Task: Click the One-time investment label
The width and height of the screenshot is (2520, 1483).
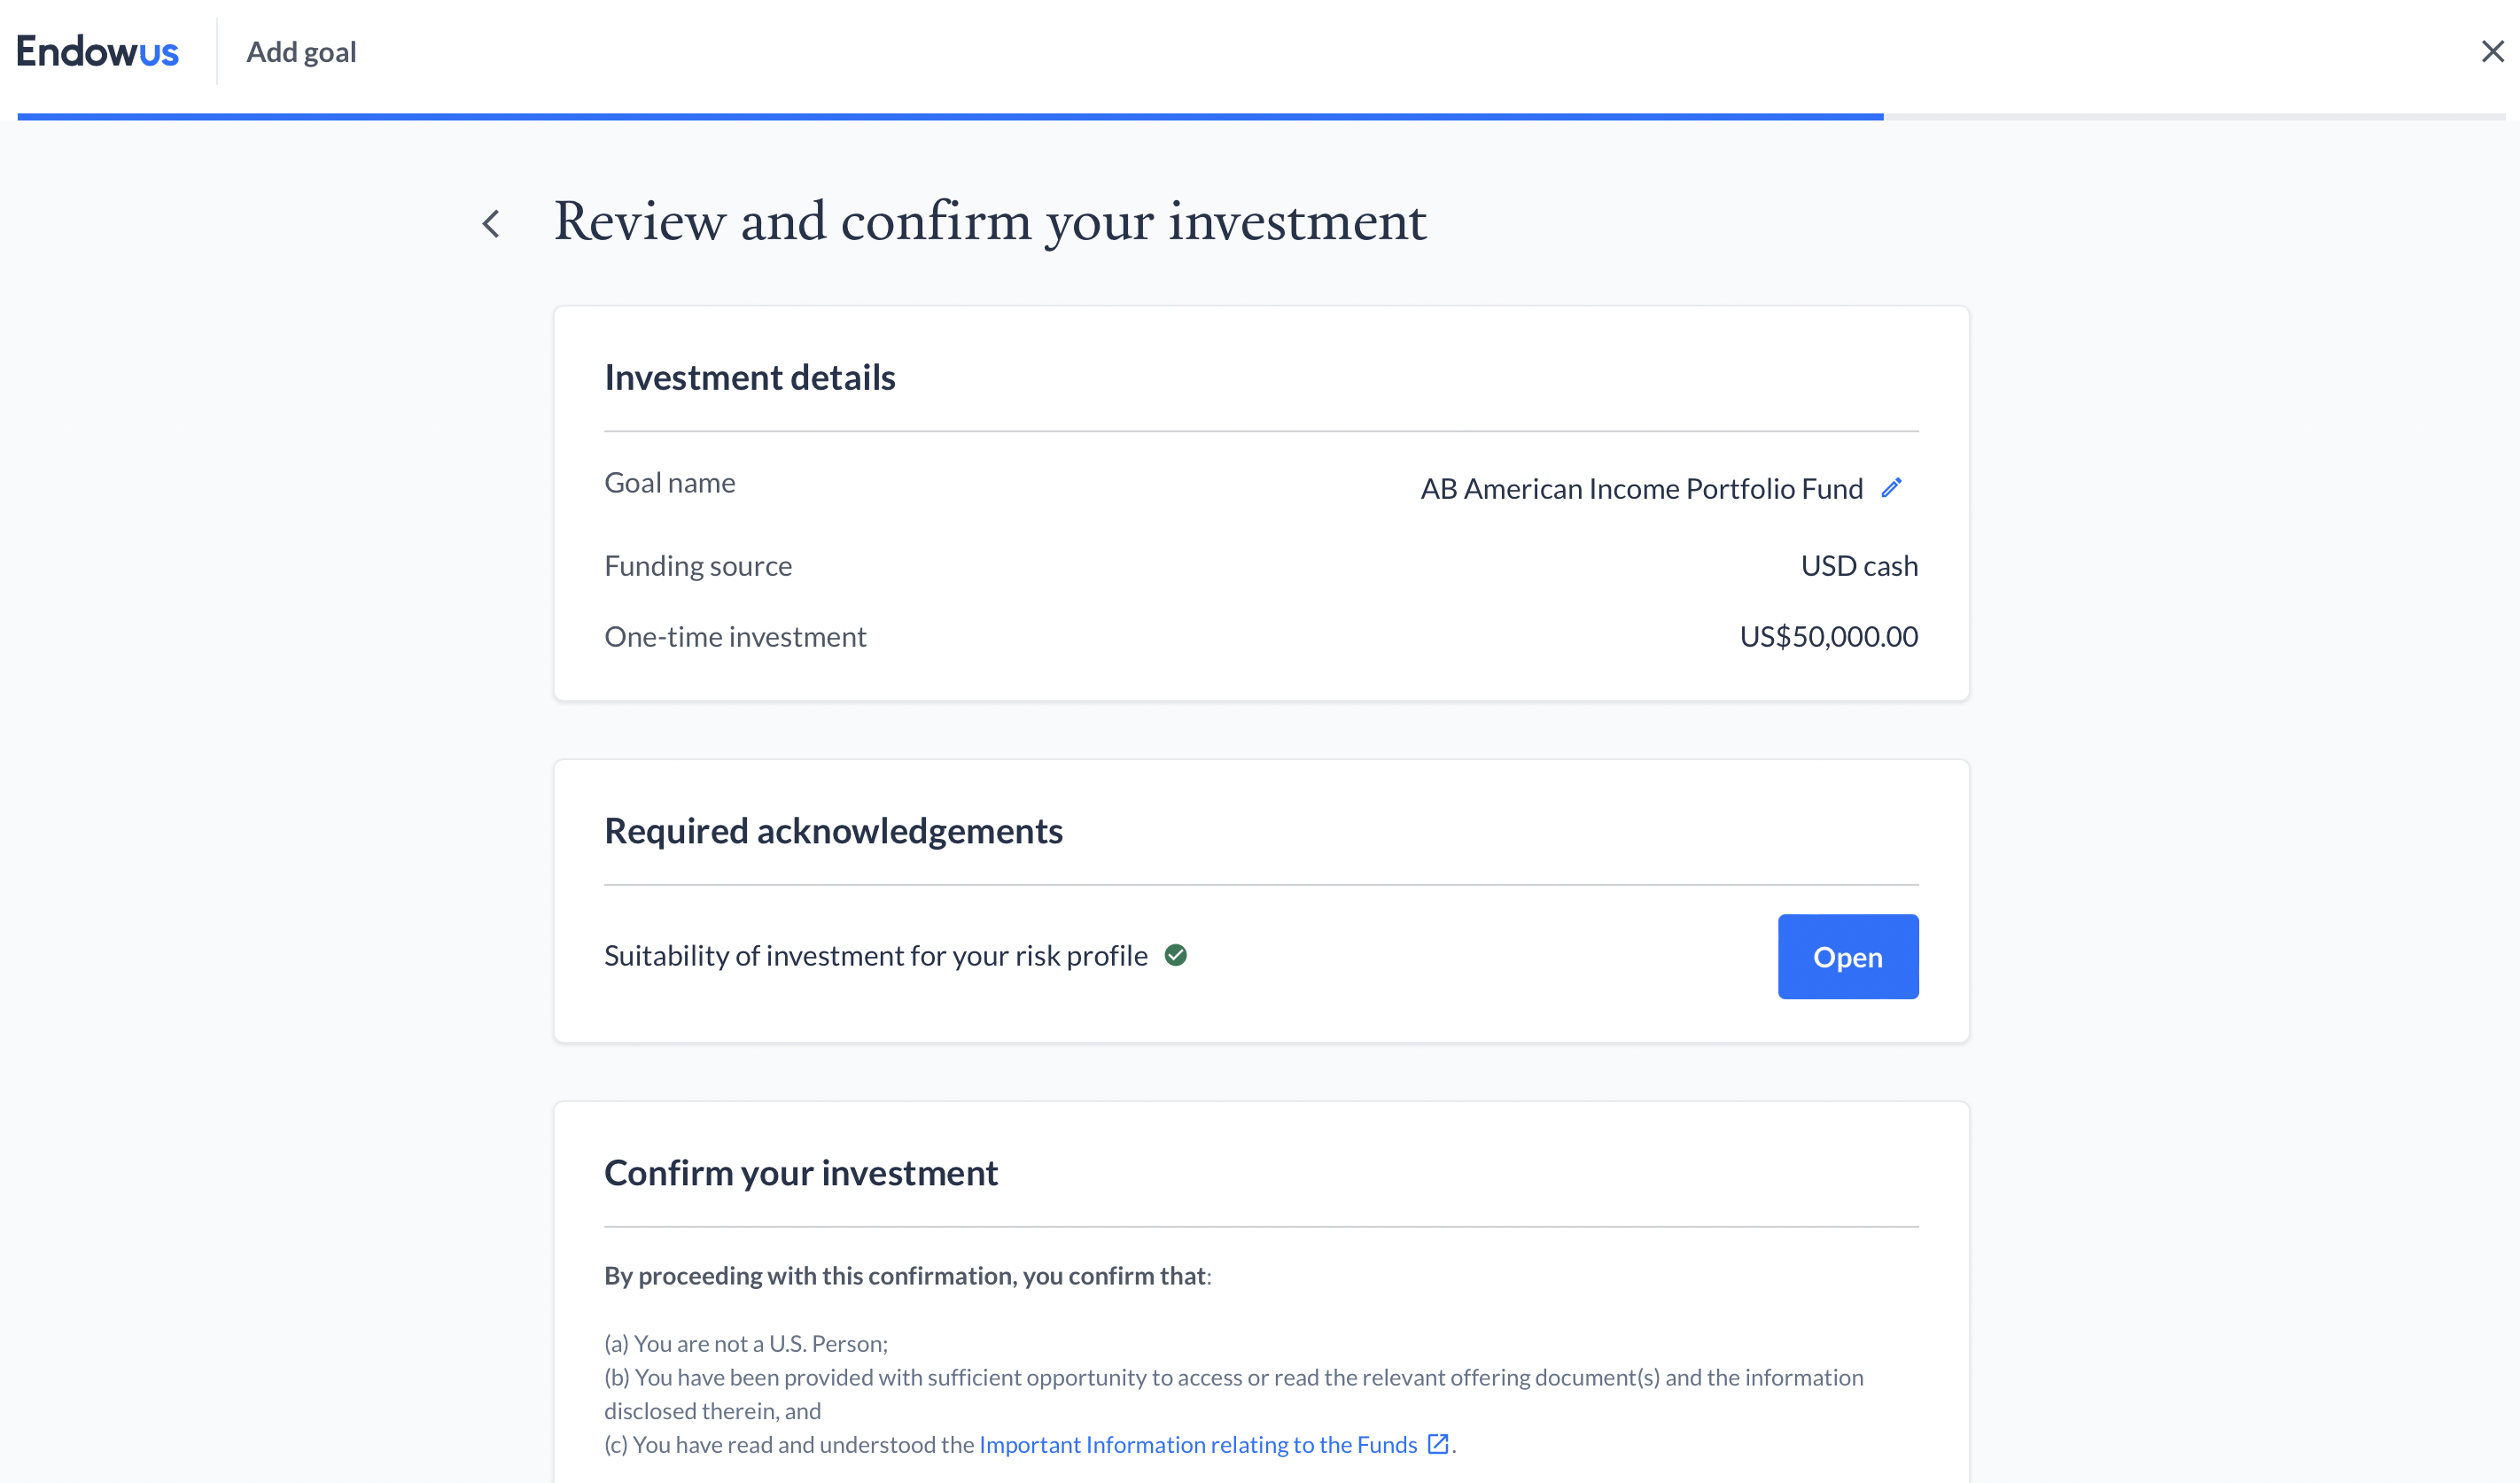Action: click(735, 637)
